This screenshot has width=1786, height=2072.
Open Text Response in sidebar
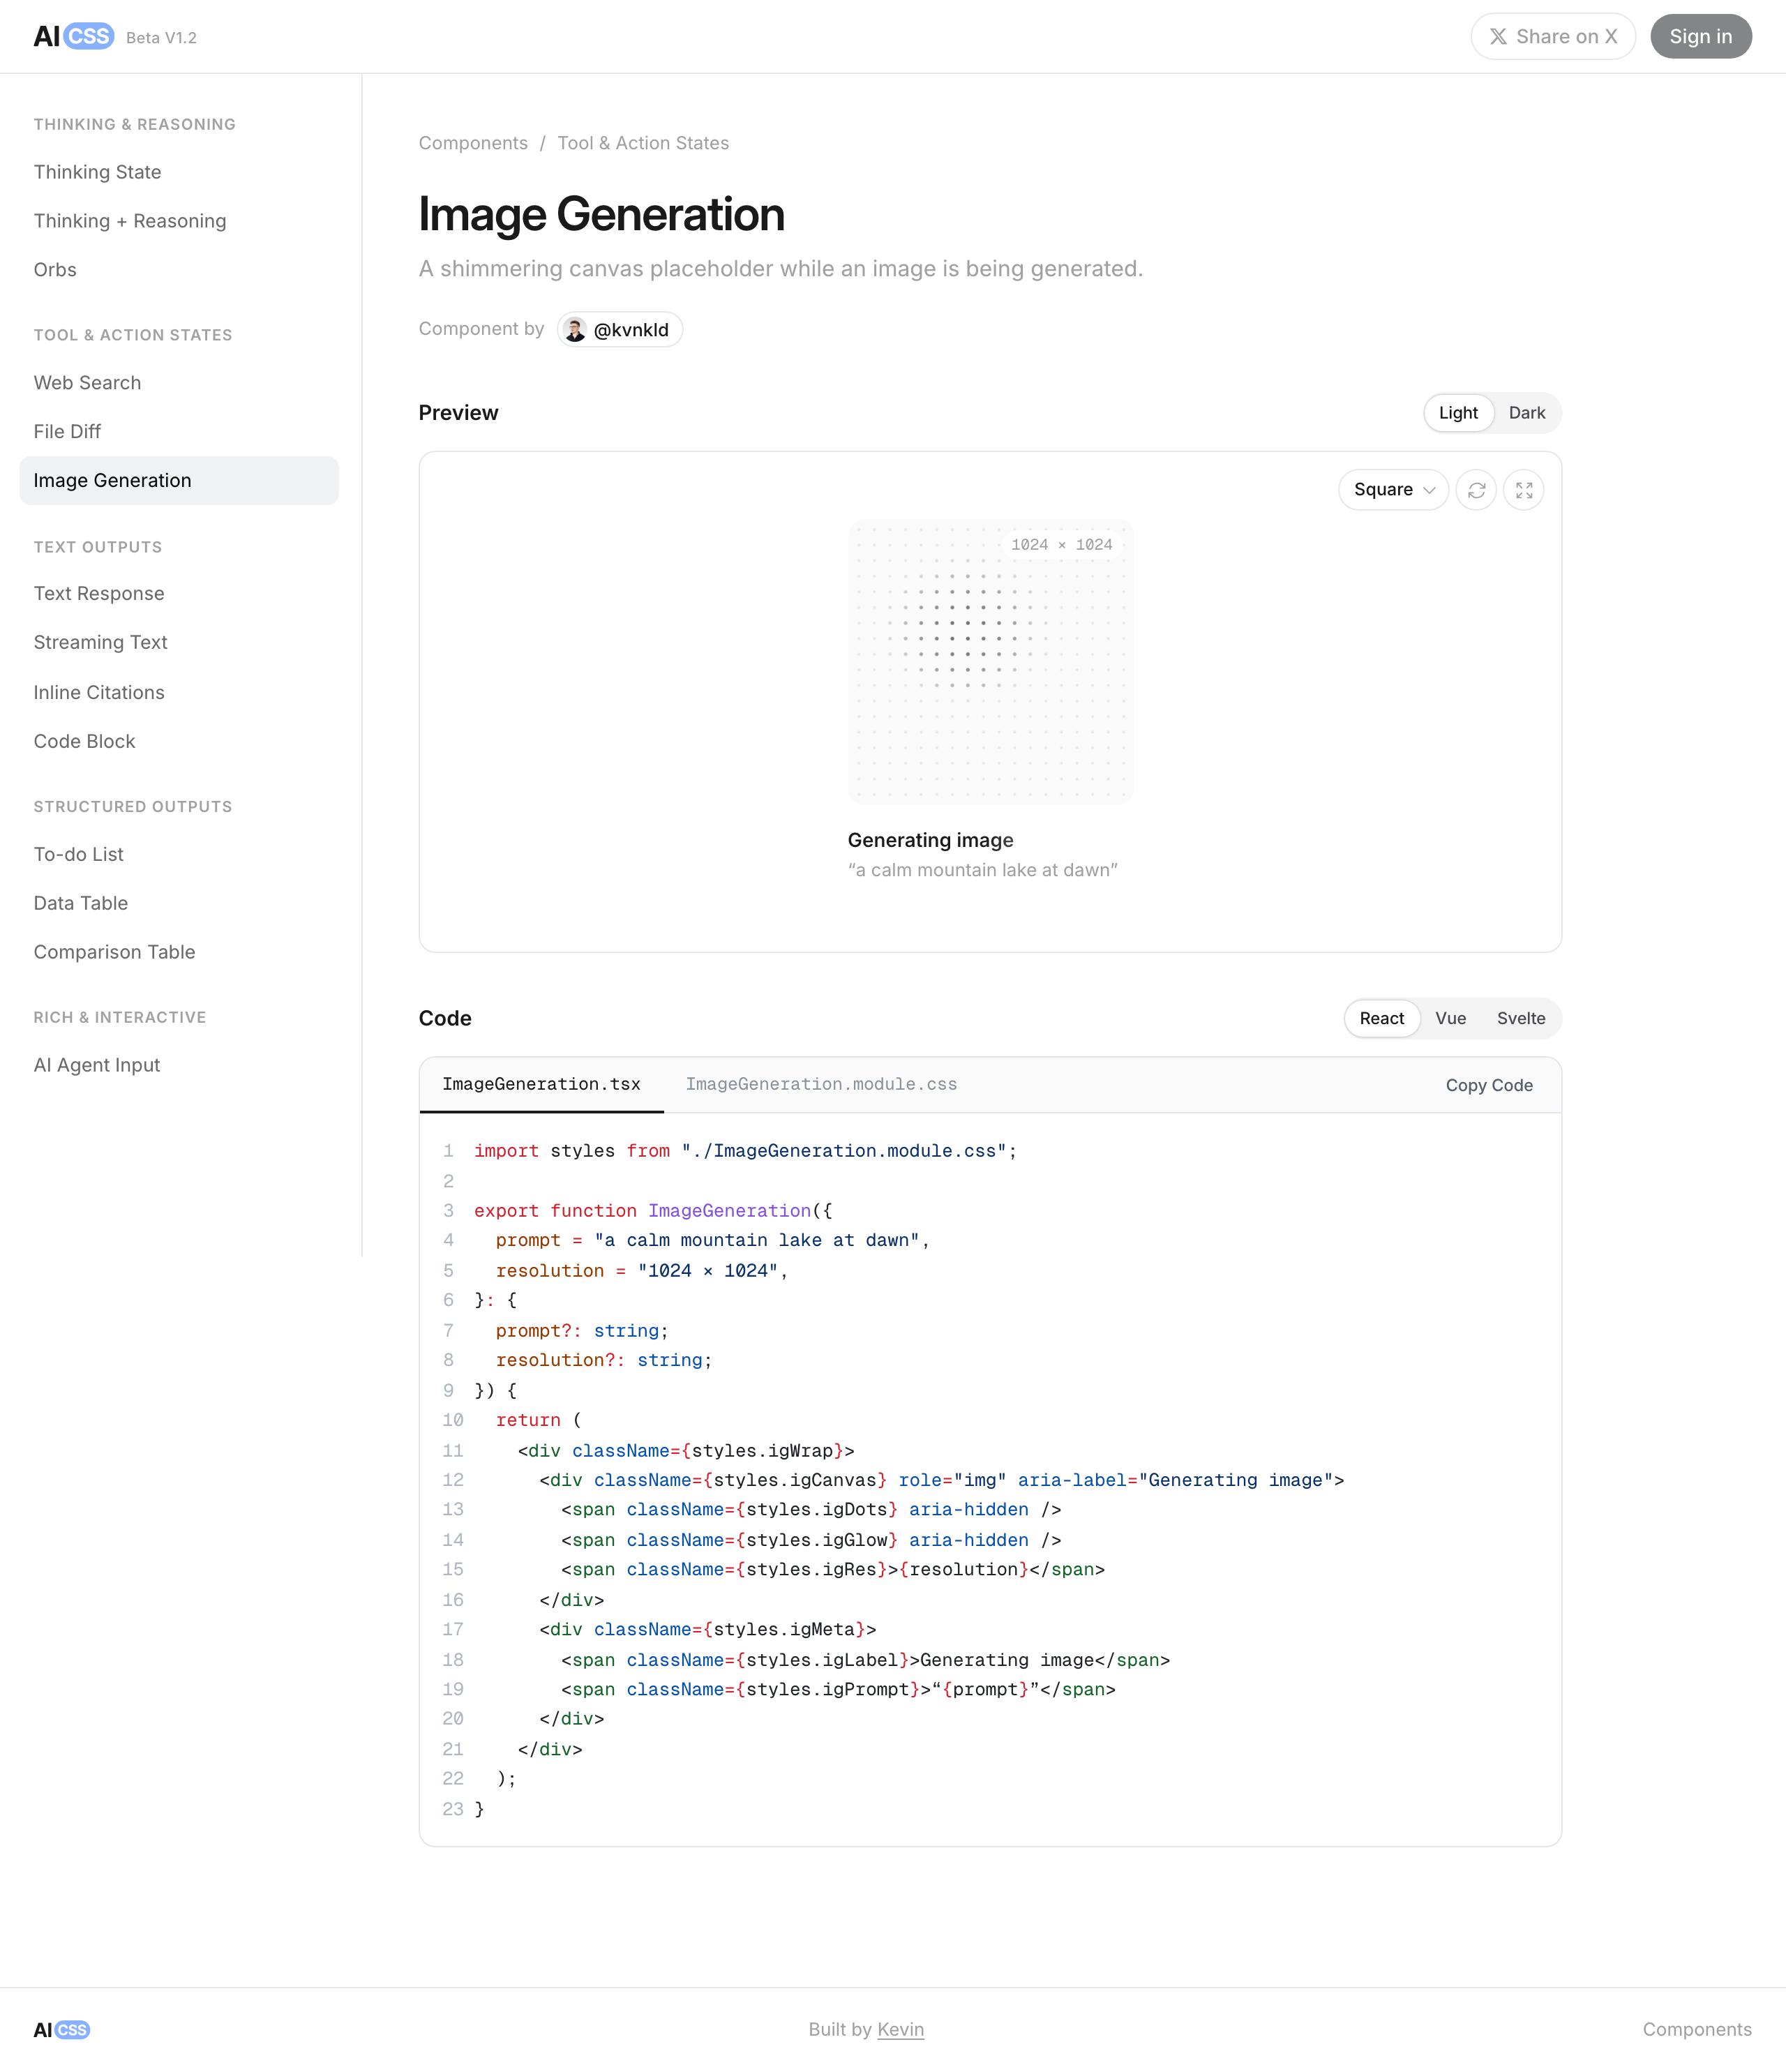(x=179, y=594)
